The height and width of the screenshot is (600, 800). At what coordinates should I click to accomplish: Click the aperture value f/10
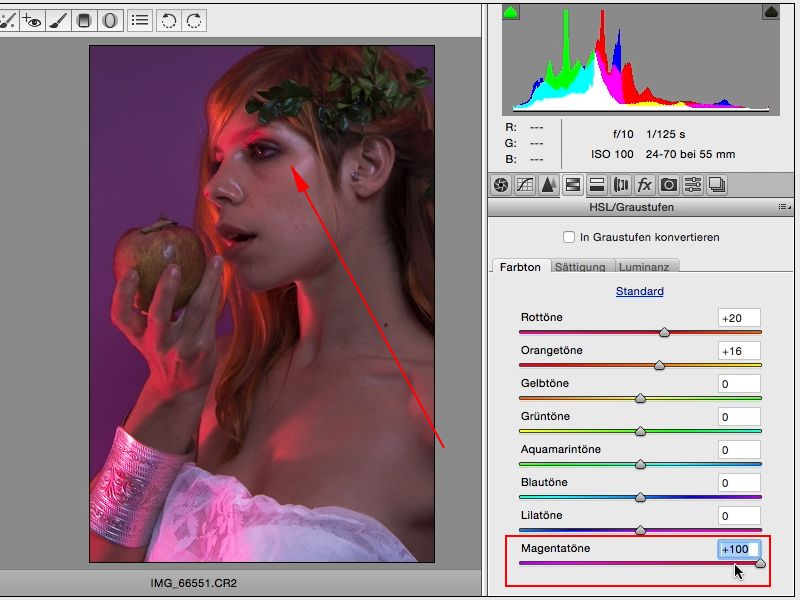click(x=623, y=135)
